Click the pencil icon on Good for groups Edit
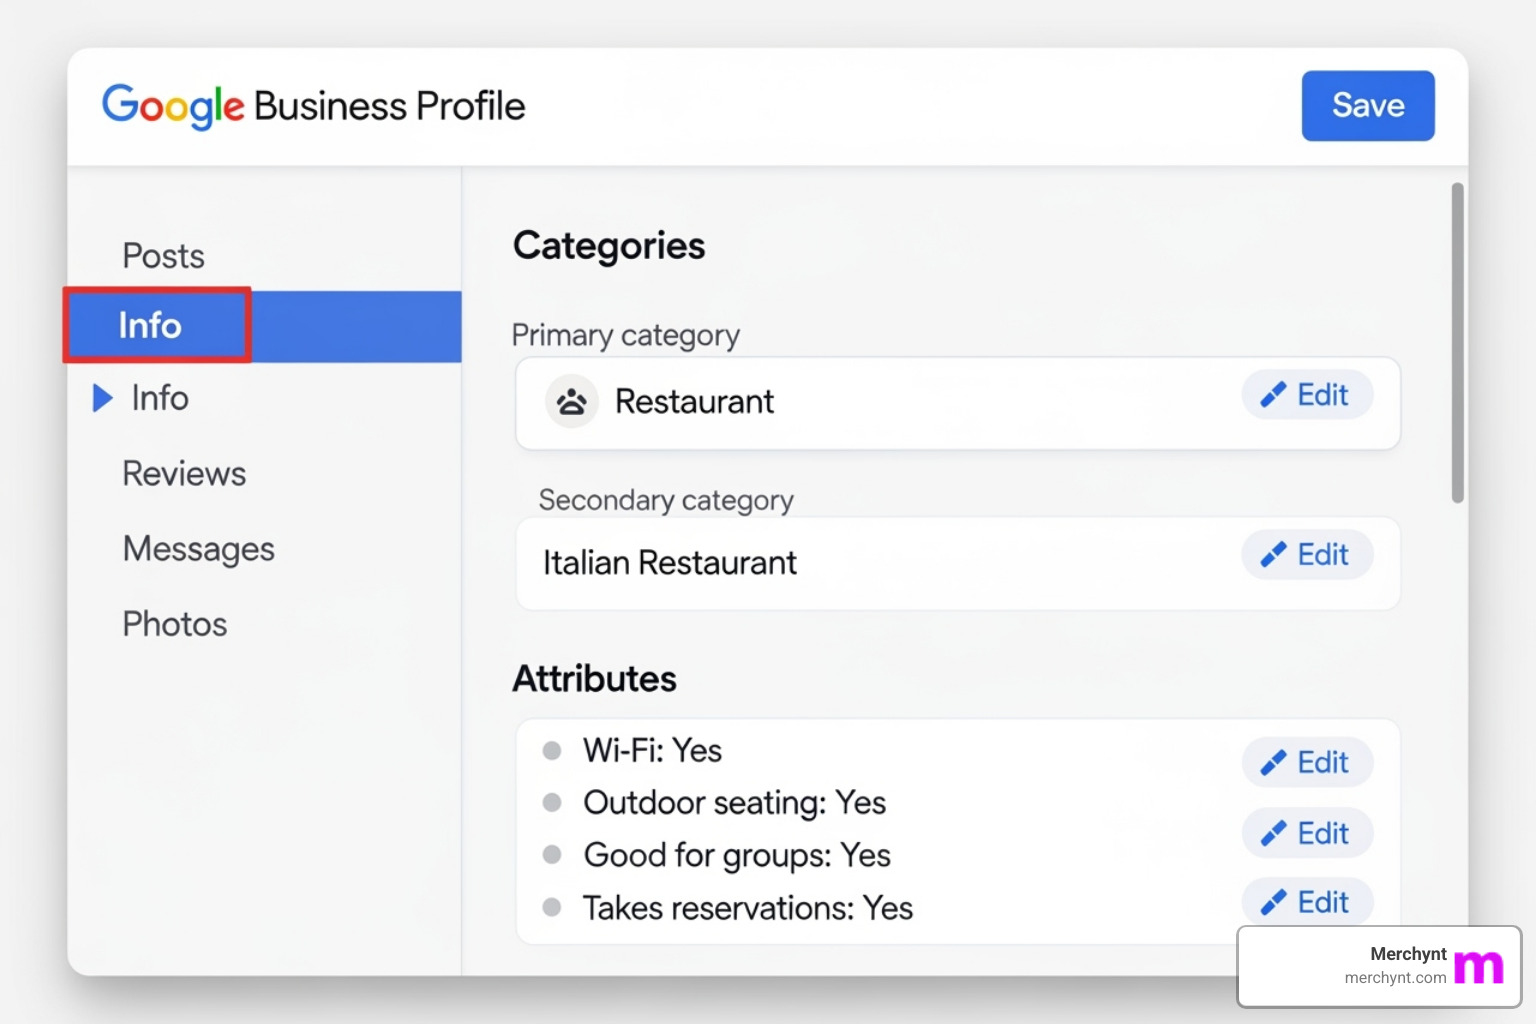Viewport: 1536px width, 1024px height. [1275, 833]
